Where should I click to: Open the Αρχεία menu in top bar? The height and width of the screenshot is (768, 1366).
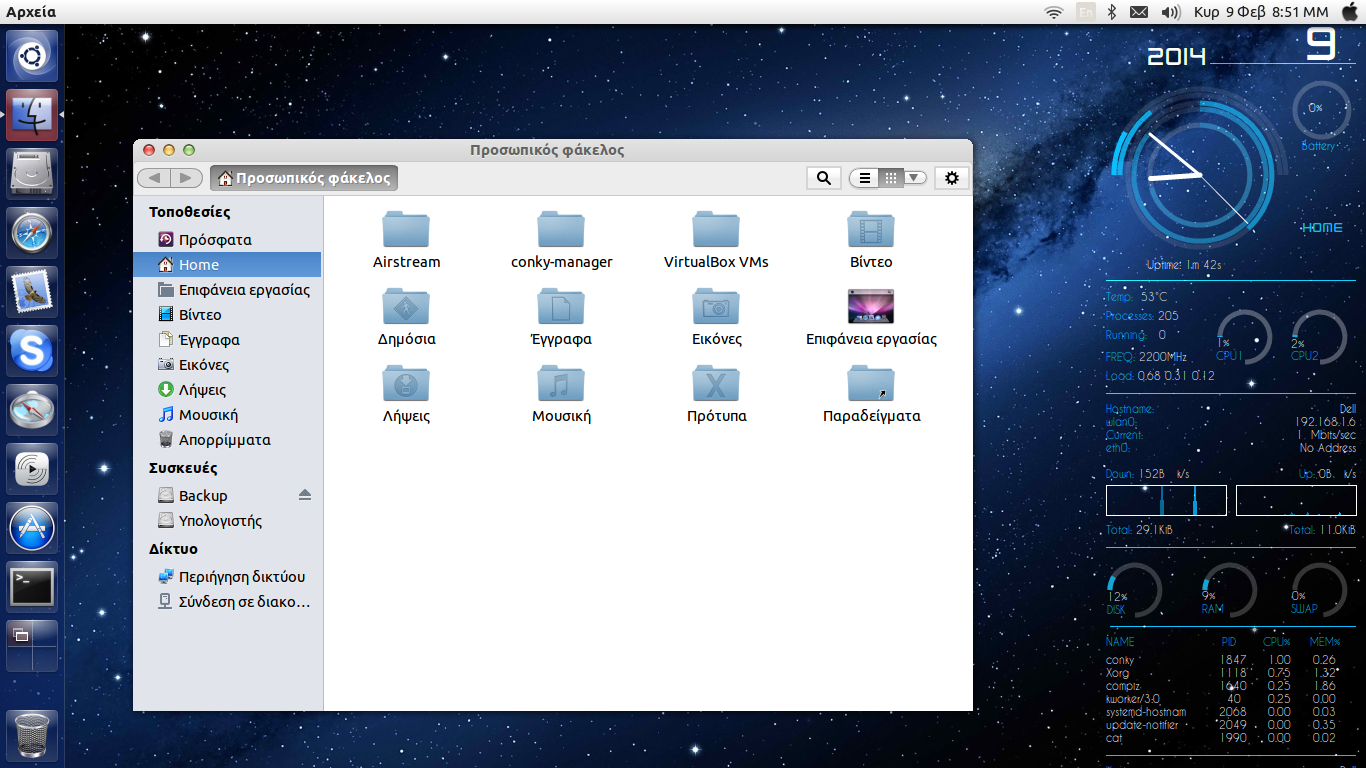(x=31, y=12)
